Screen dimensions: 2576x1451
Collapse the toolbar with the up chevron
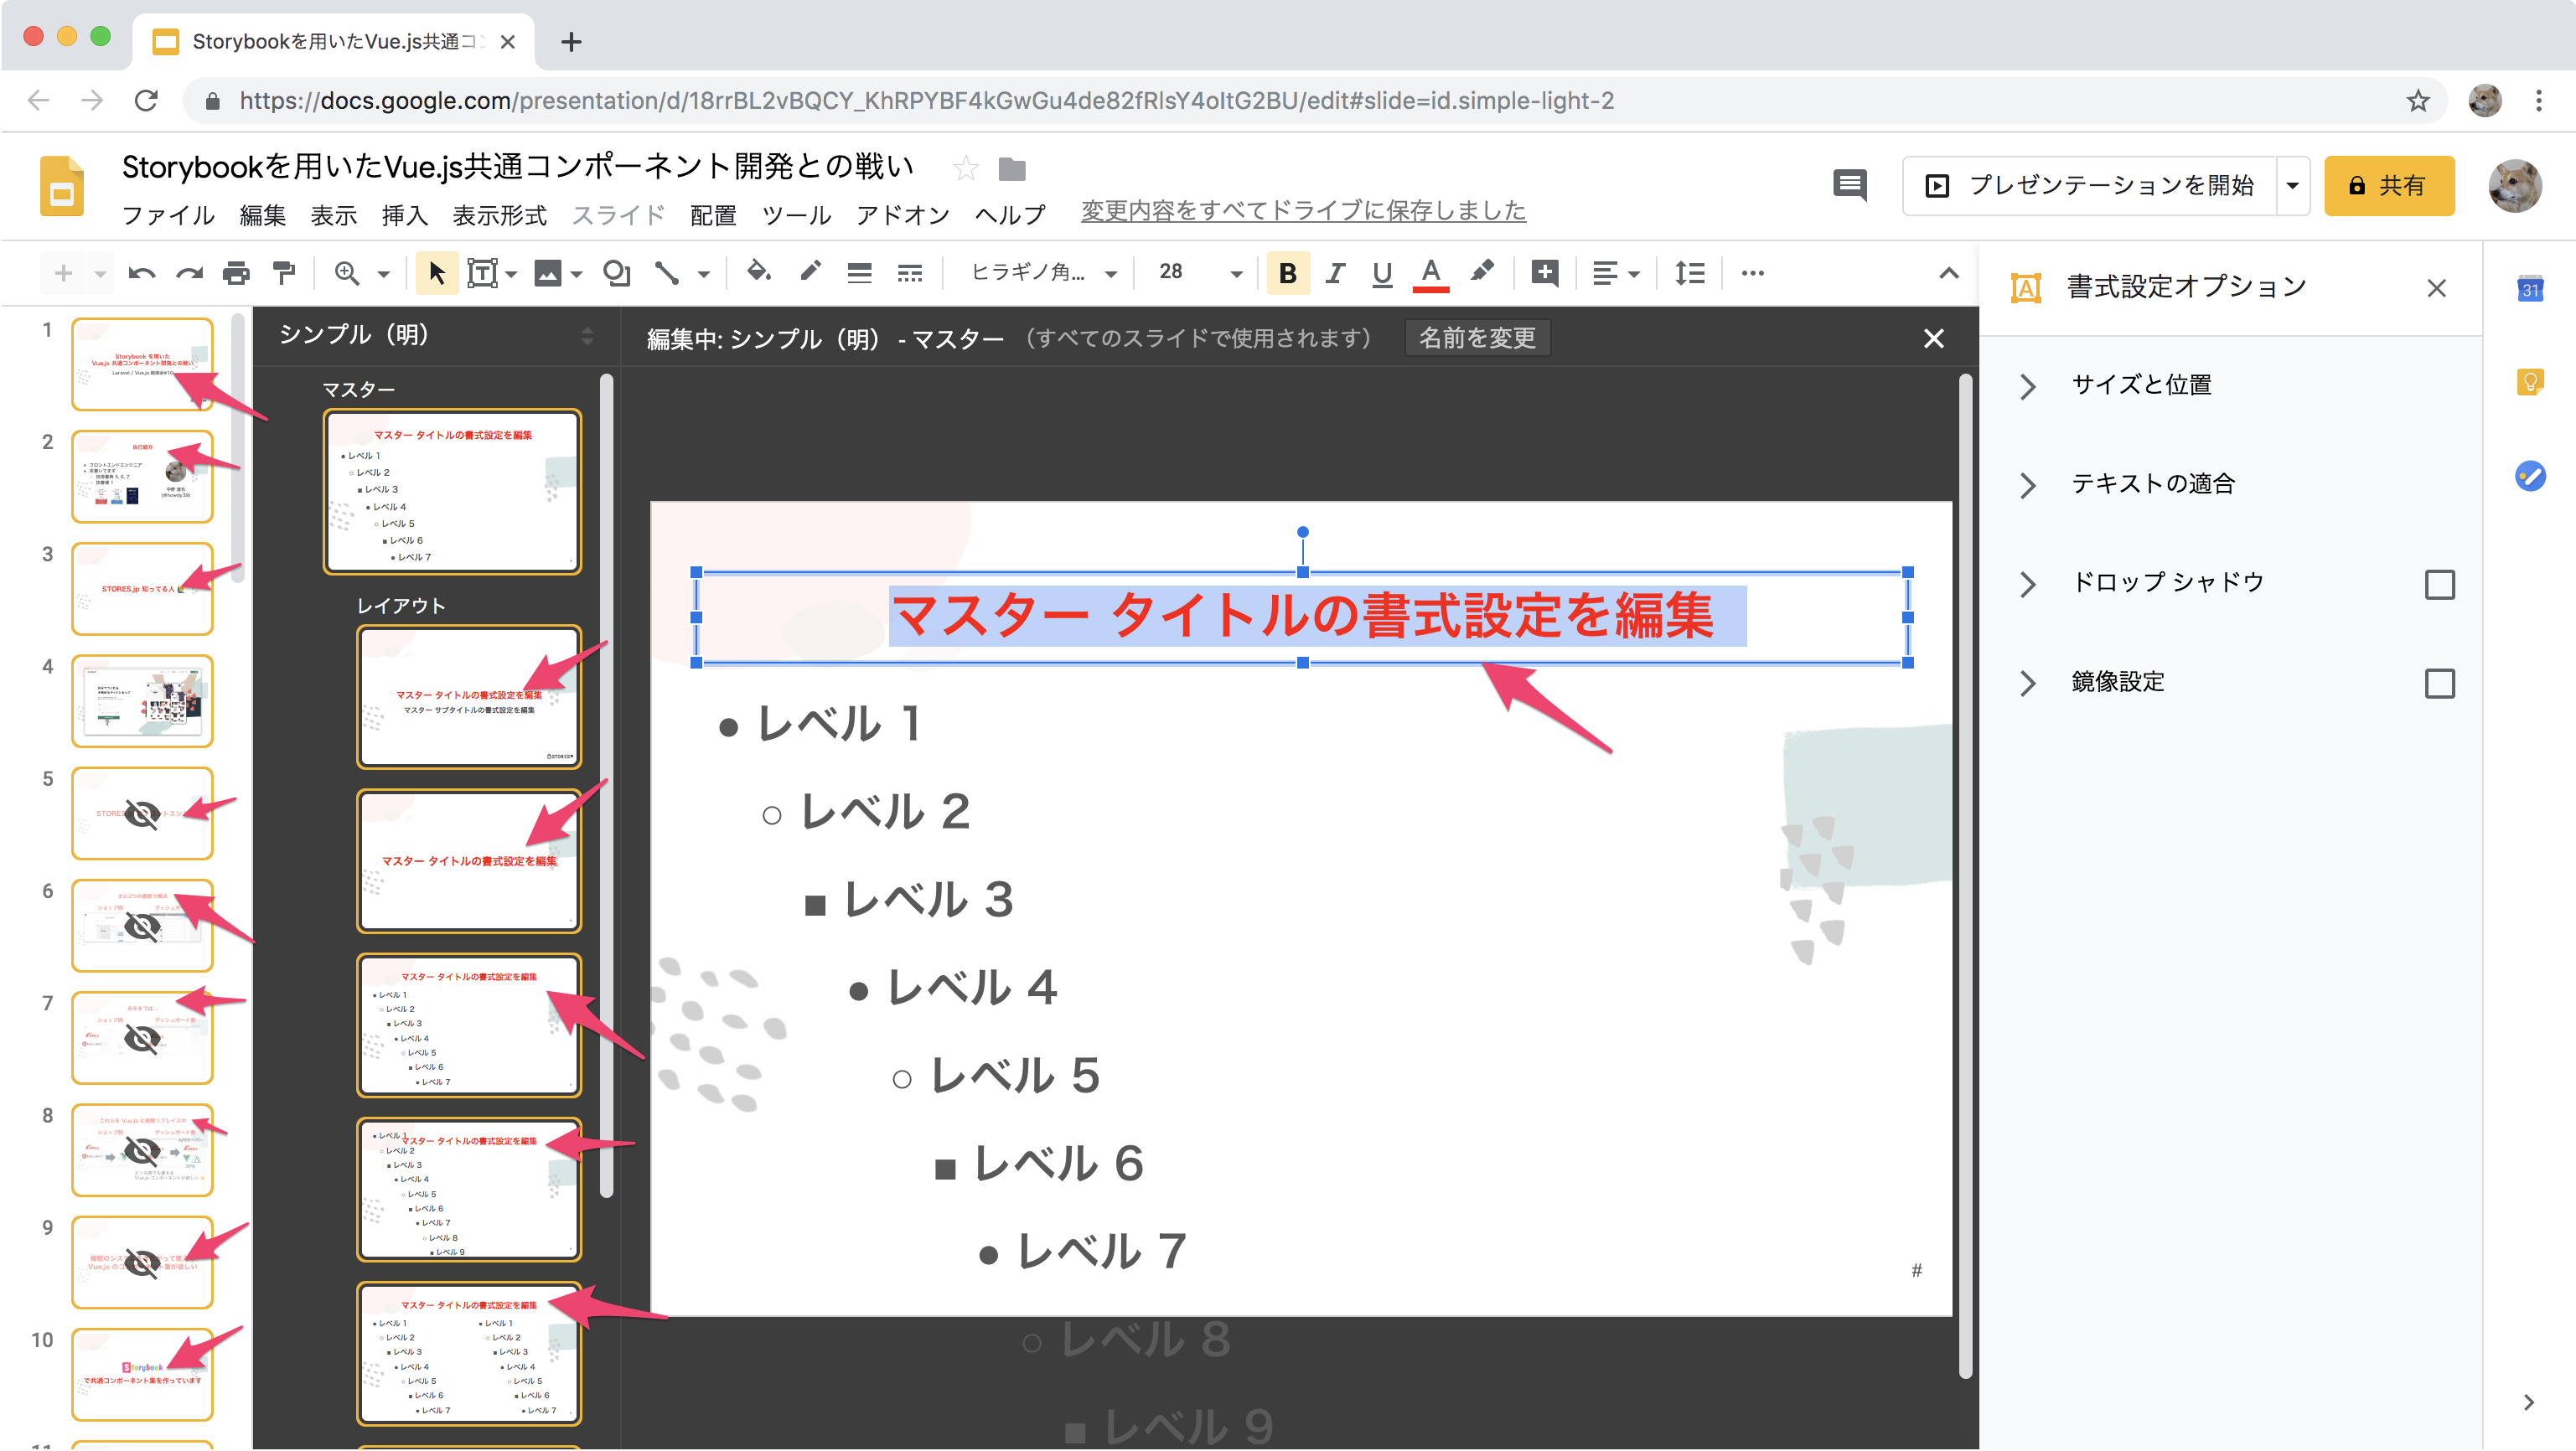[1948, 272]
